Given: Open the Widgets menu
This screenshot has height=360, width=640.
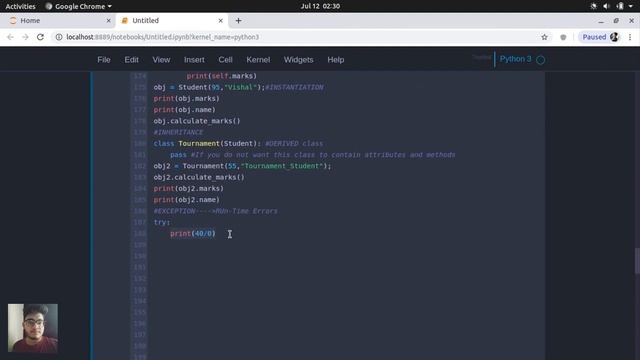Looking at the screenshot, I should point(298,60).
